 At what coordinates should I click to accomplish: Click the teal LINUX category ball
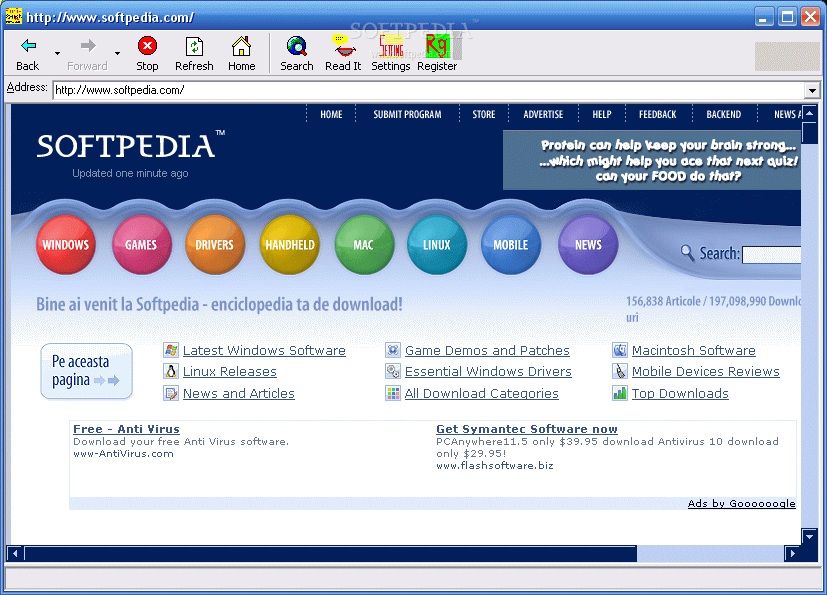[x=437, y=245]
